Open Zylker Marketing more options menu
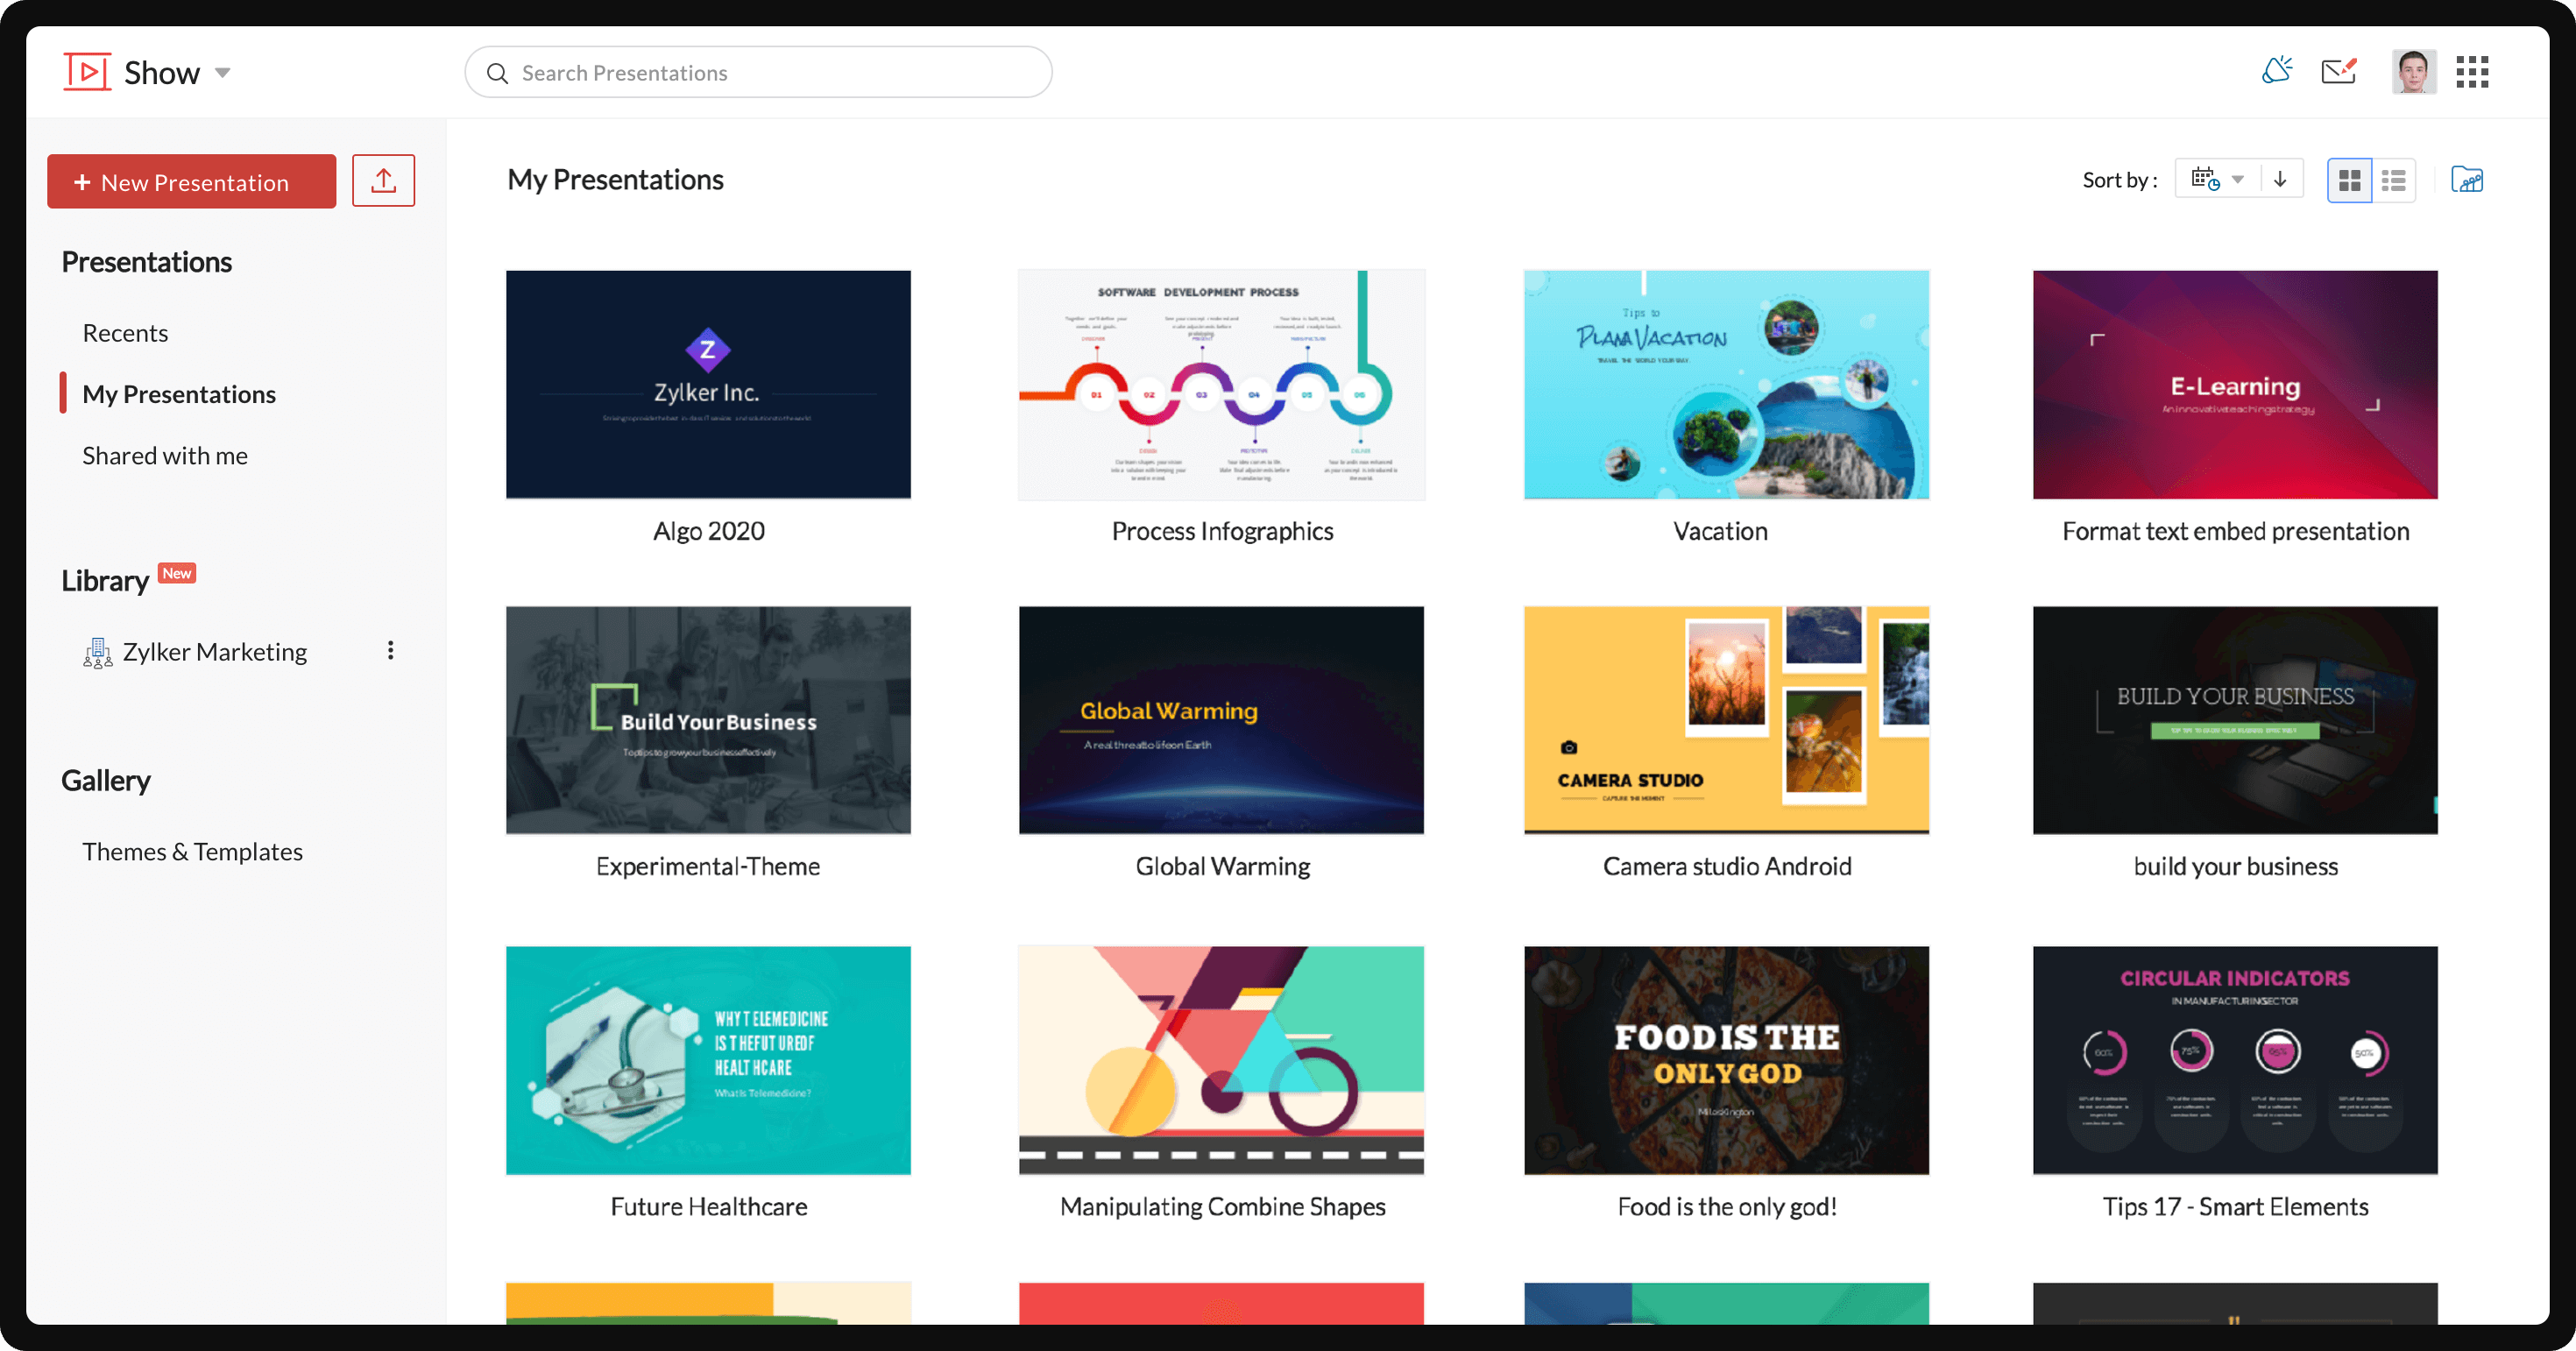This screenshot has height=1351, width=2576. (390, 651)
